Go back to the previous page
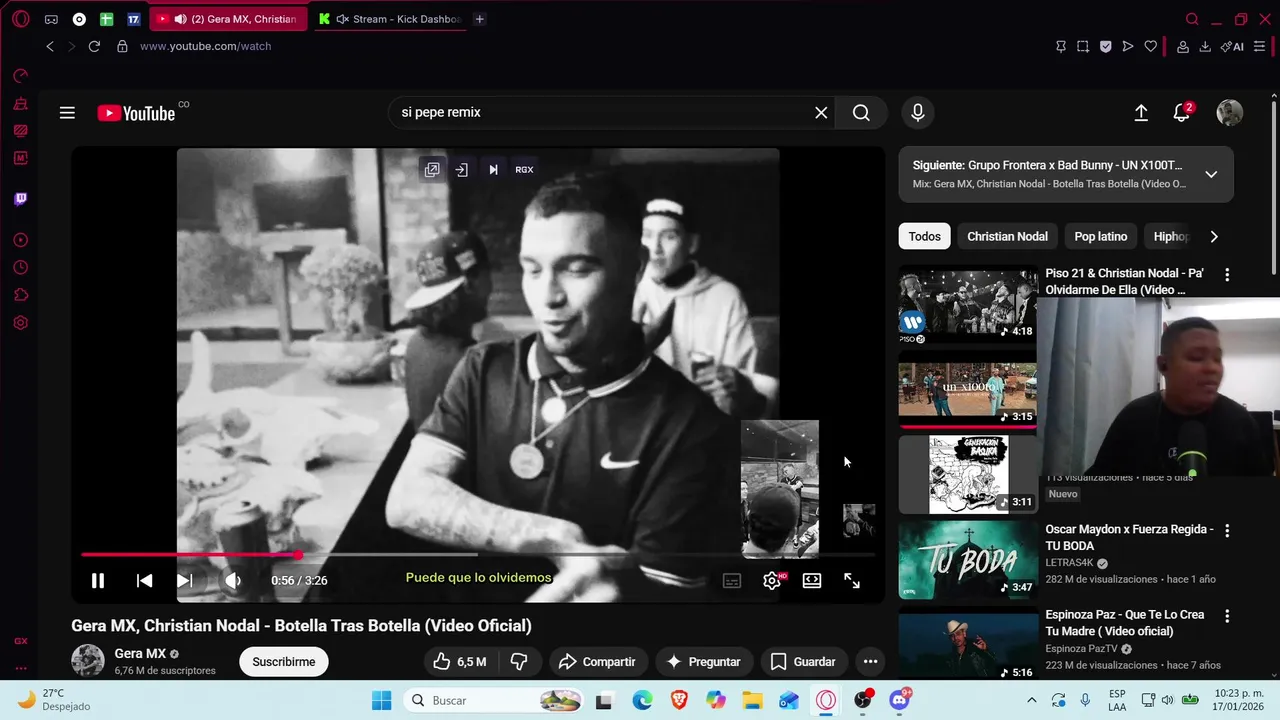The image size is (1280, 720). pos(50,46)
